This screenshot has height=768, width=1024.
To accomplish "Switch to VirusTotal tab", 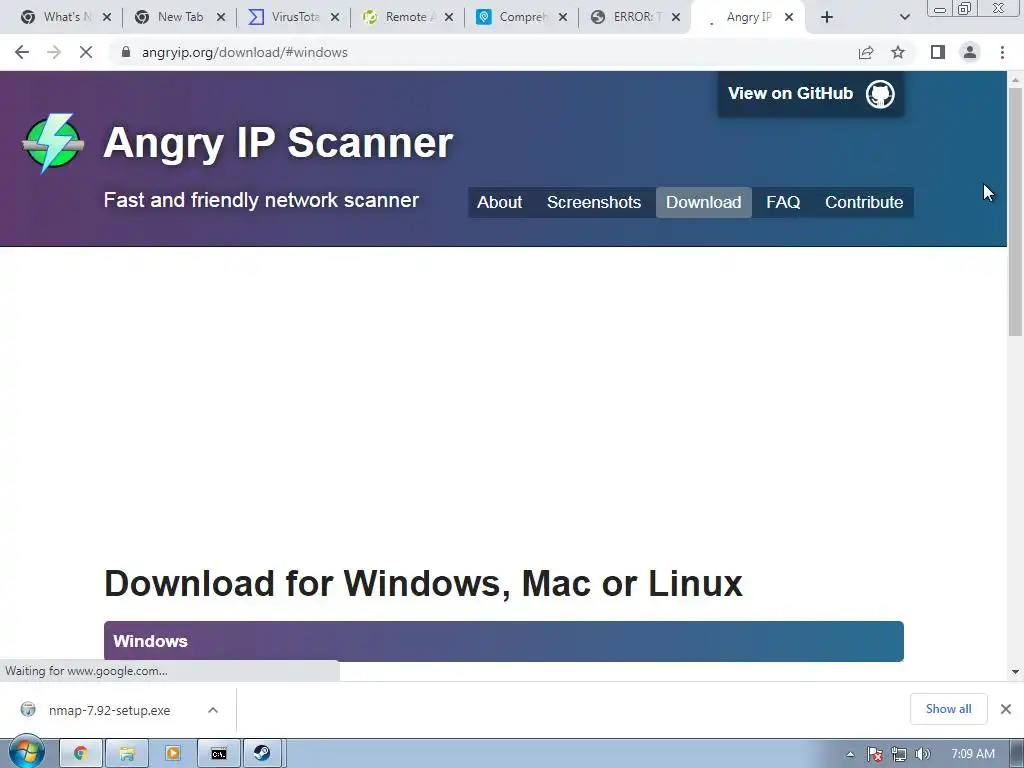I will [x=291, y=17].
